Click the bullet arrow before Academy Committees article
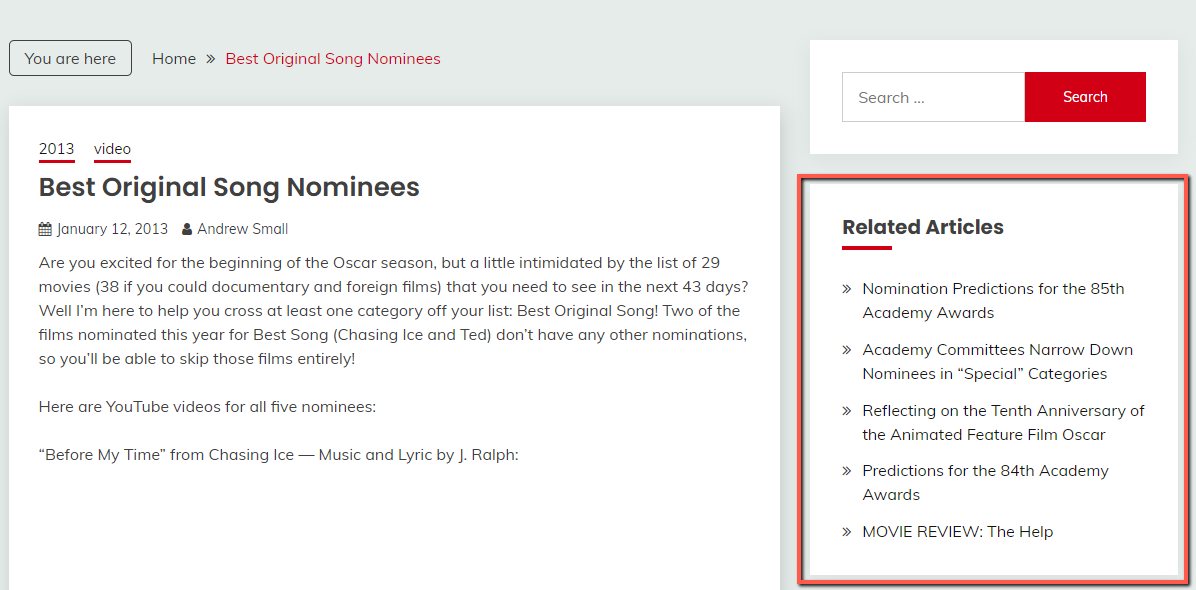Screen dimensions: 1196x590 (x=847, y=350)
